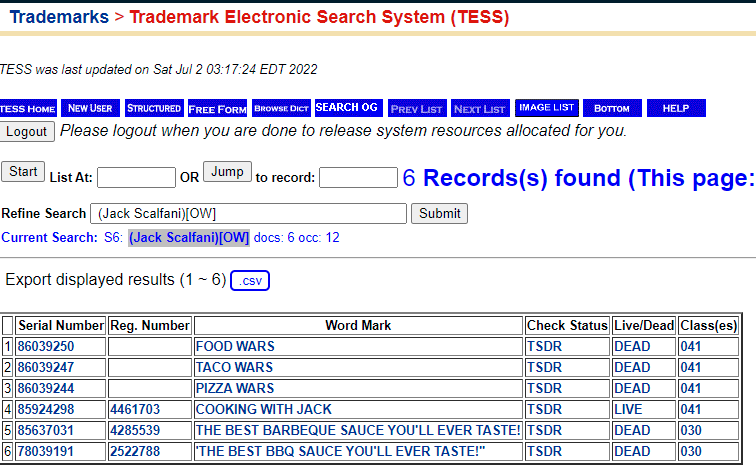Image resolution: width=756 pixels, height=471 pixels.
Task: Click the Reg. Number column header
Action: click(150, 325)
